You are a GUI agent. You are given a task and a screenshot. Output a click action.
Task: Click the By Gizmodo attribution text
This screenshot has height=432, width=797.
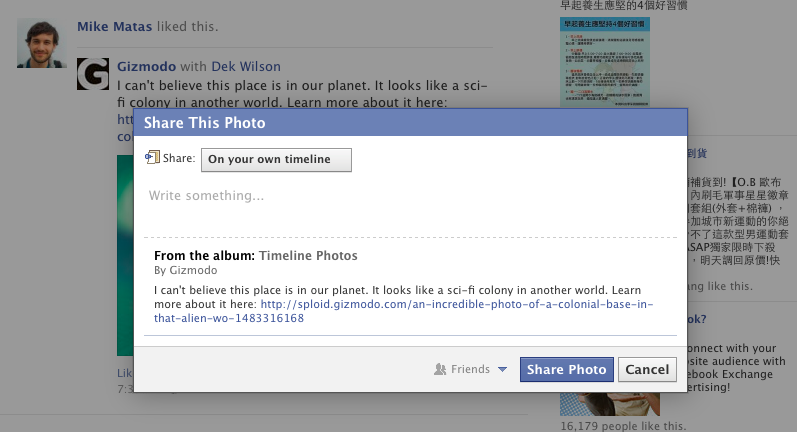point(186,270)
